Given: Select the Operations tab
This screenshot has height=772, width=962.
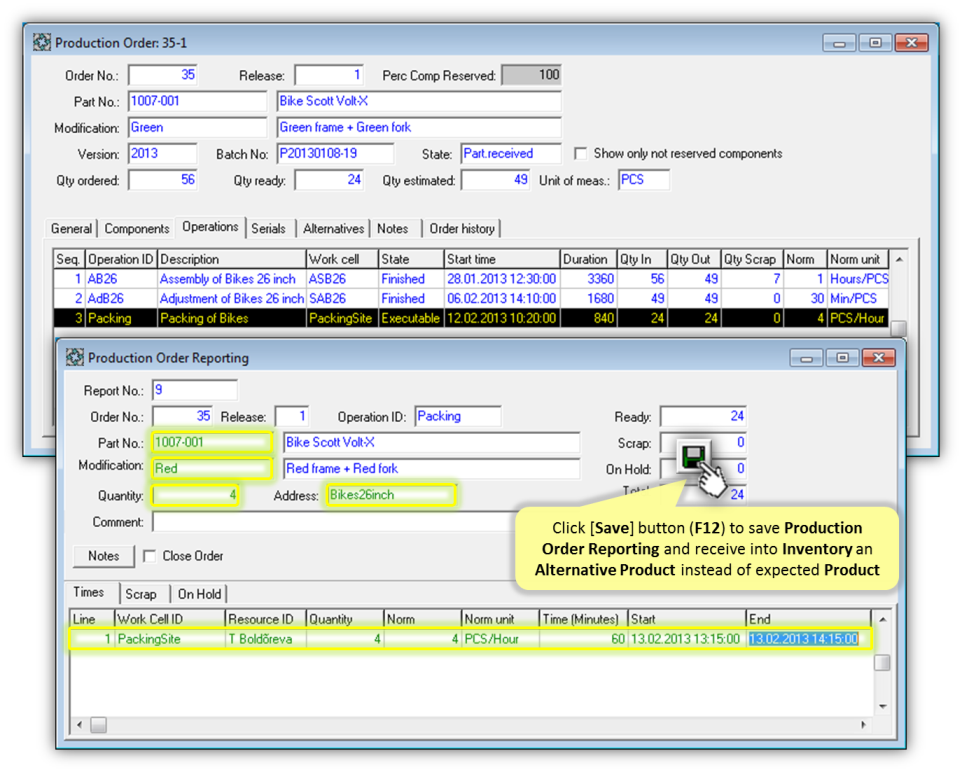Looking at the screenshot, I should click(210, 226).
